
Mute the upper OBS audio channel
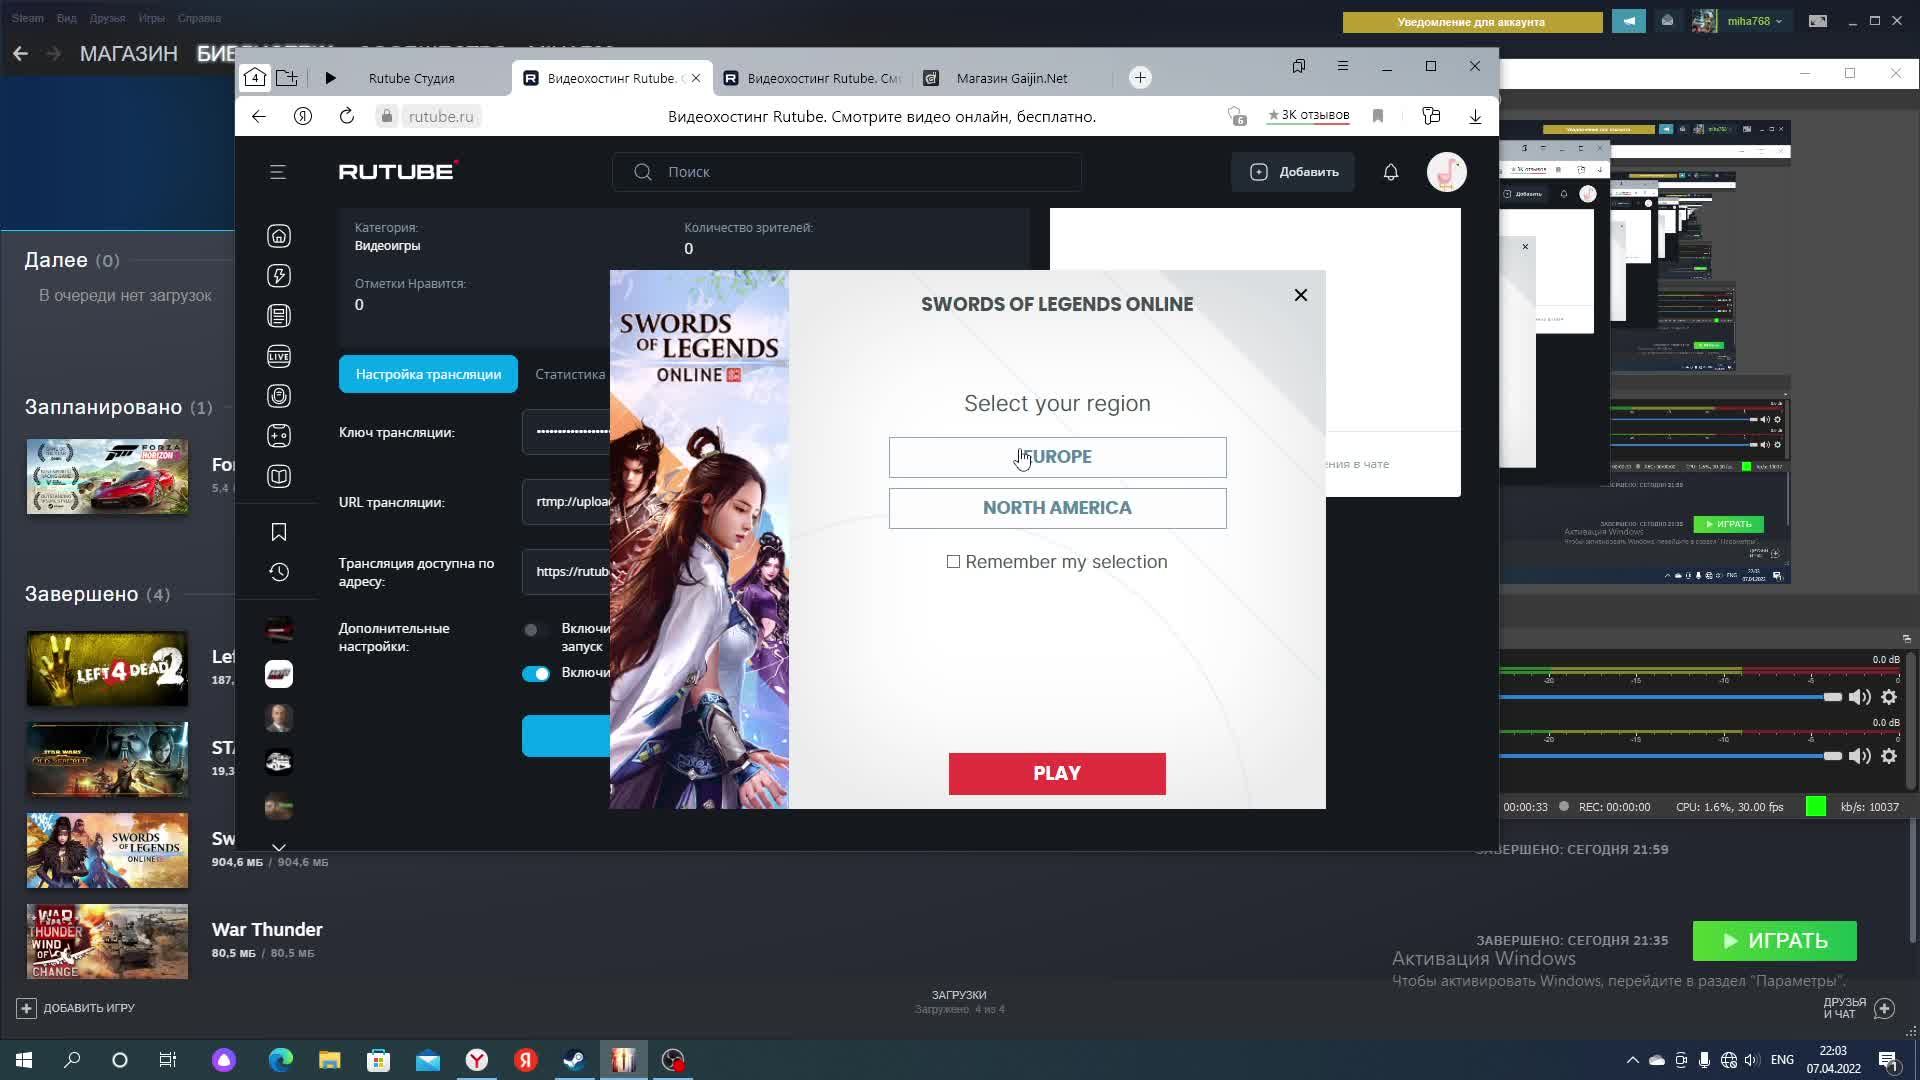pos(1859,697)
